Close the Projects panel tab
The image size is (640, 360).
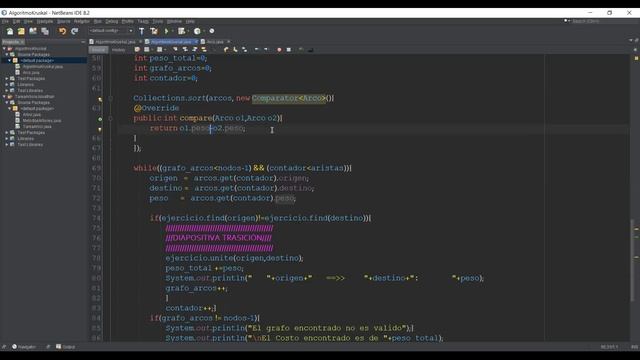click(x=22, y=42)
